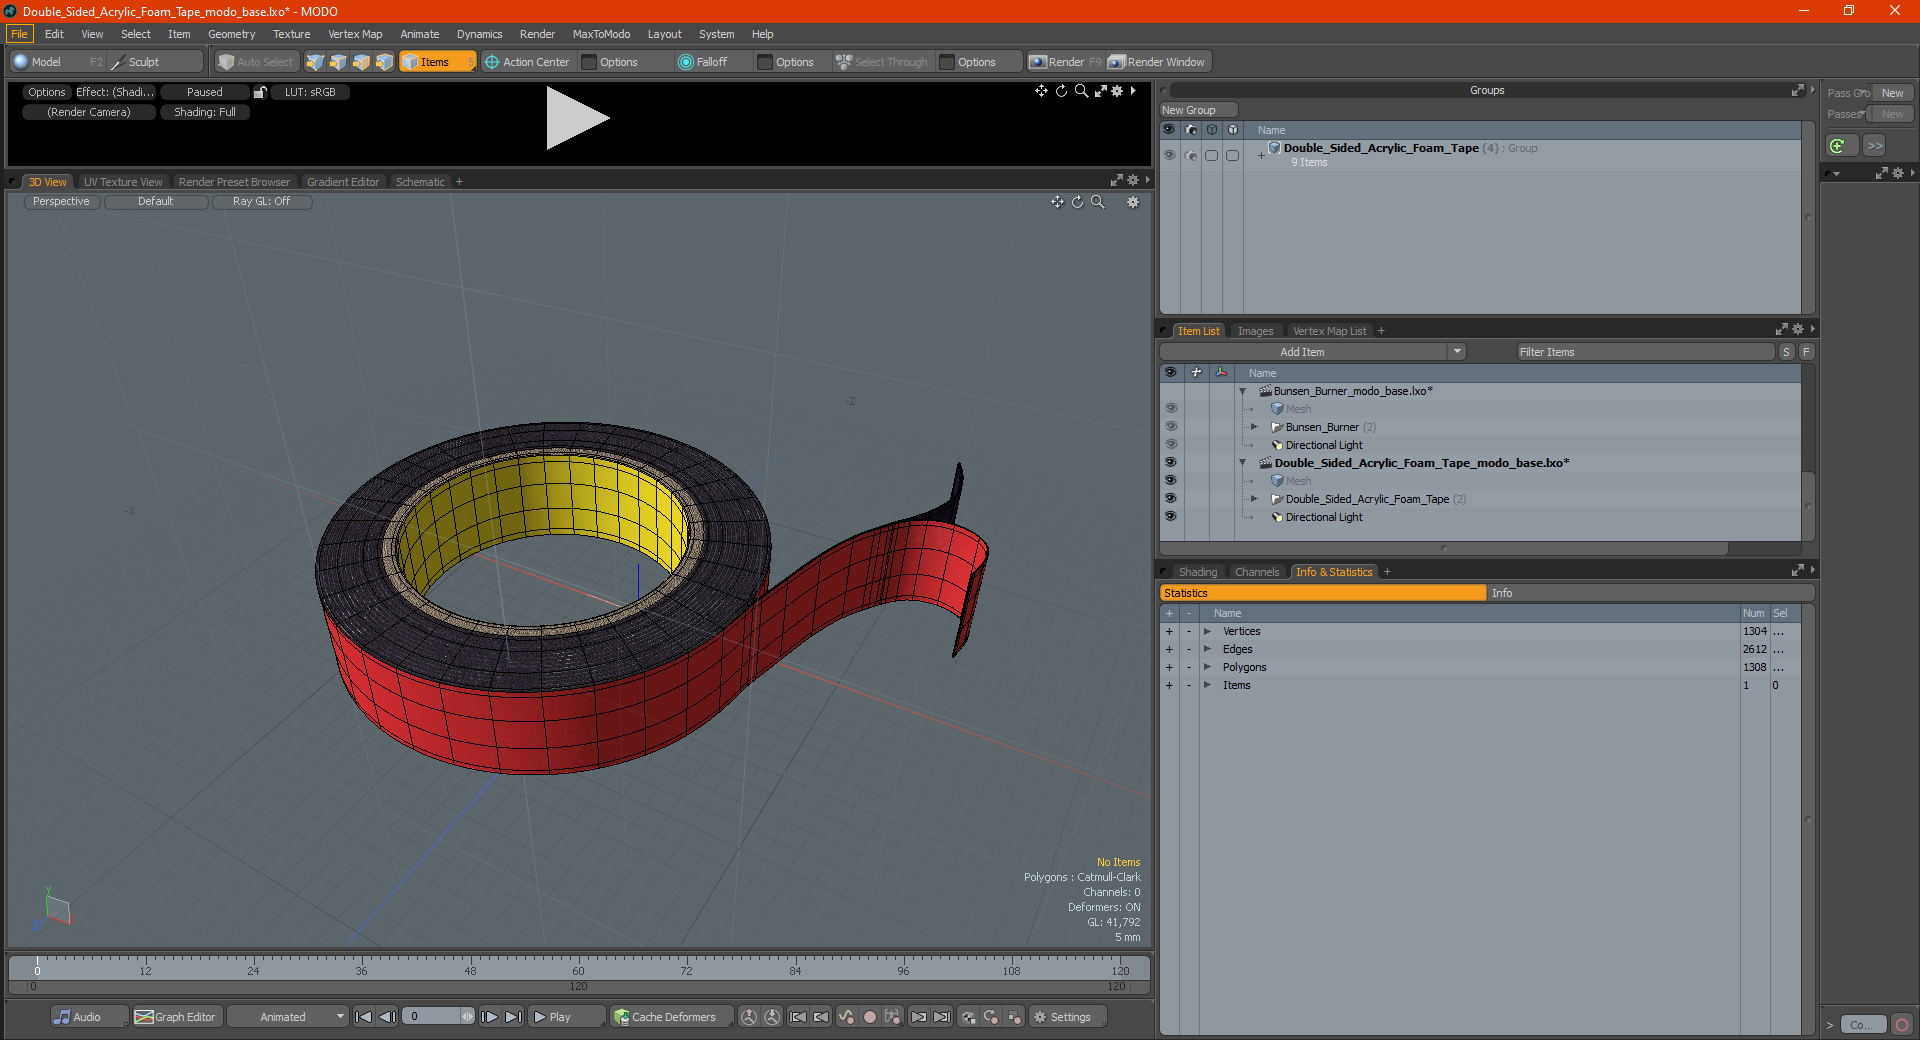Click Perspective view type dropdown

pyautogui.click(x=61, y=201)
